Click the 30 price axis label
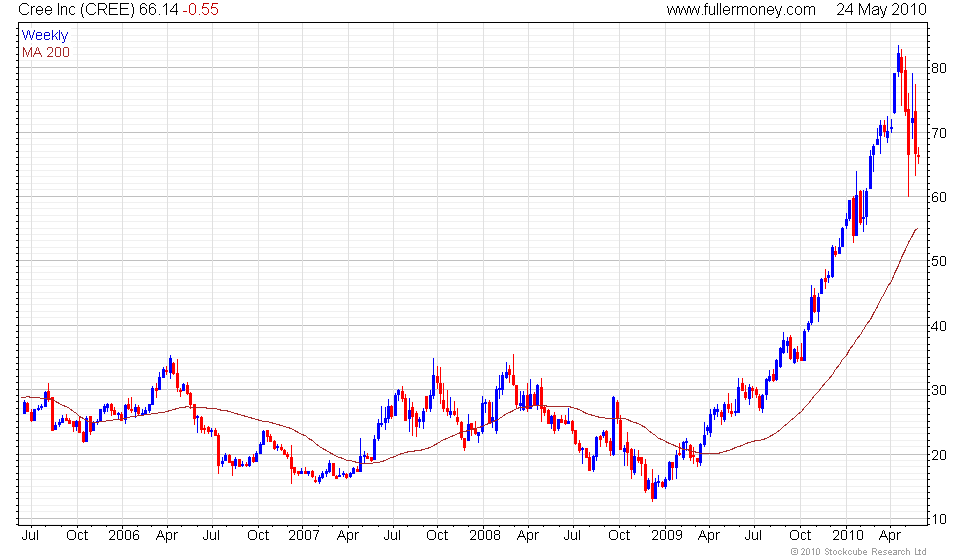980x560 pixels. pyautogui.click(x=939, y=391)
